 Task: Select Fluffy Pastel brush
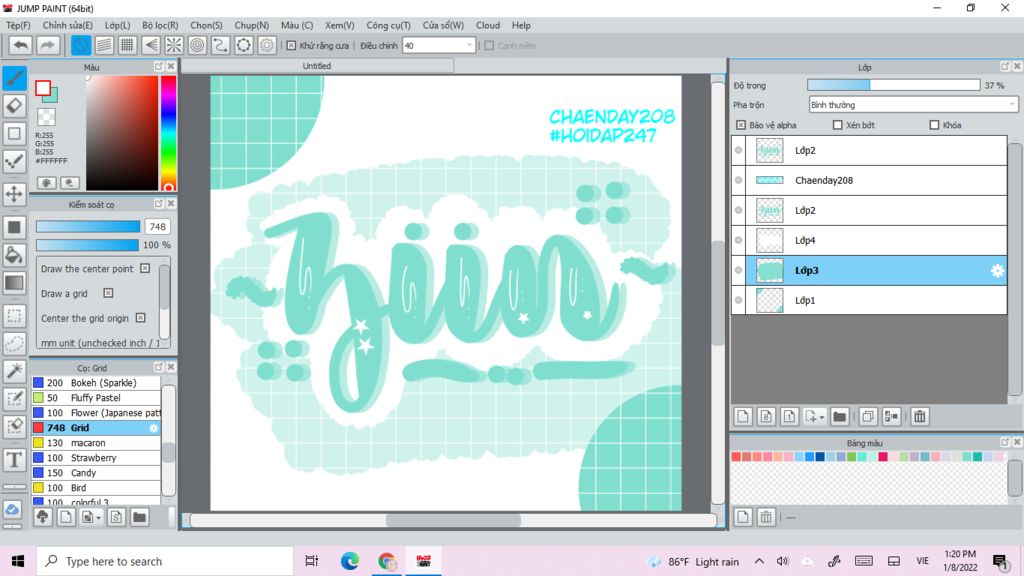[96, 398]
